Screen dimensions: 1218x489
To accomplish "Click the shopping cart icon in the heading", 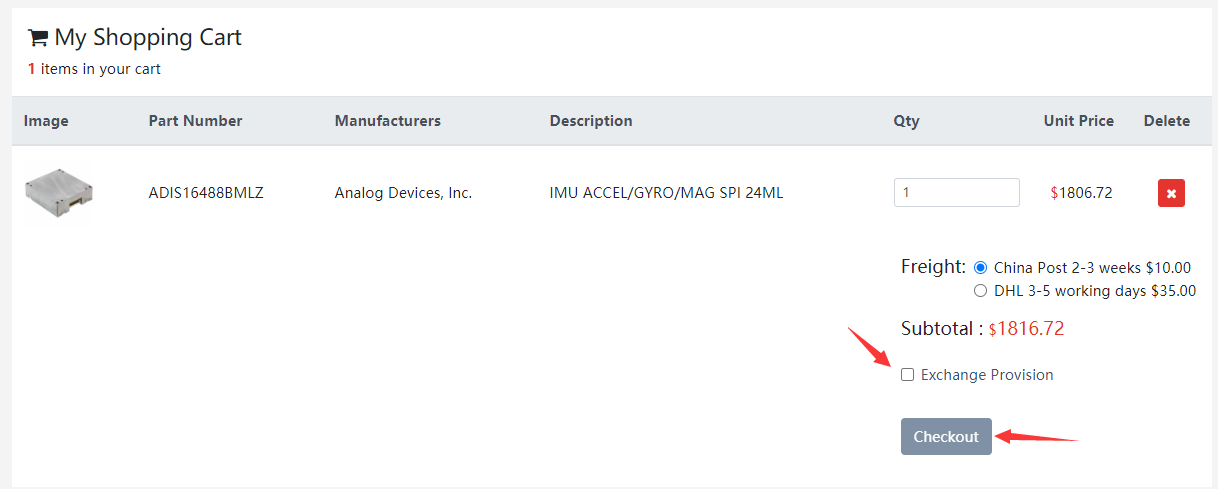I will [38, 38].
